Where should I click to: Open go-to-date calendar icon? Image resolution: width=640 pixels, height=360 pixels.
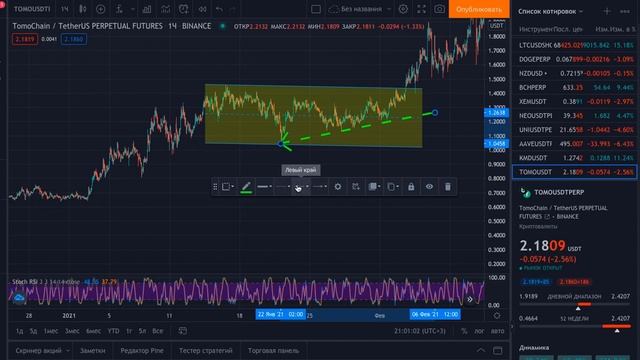(182, 331)
